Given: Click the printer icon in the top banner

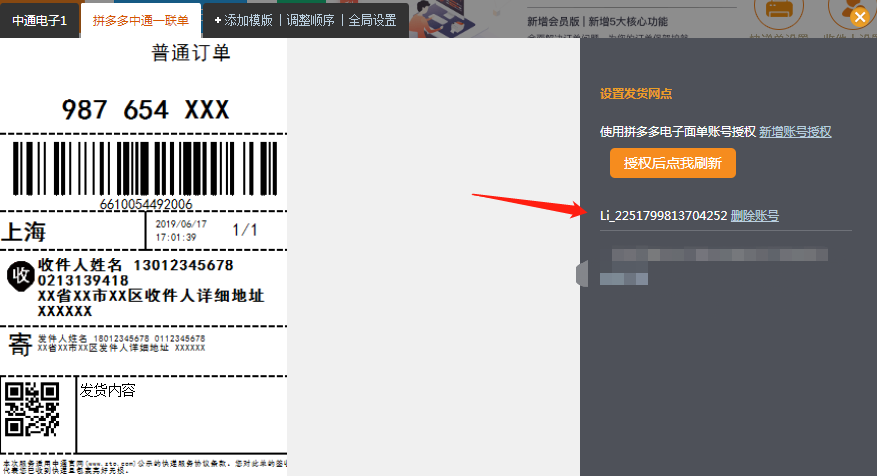Looking at the screenshot, I should click(779, 10).
